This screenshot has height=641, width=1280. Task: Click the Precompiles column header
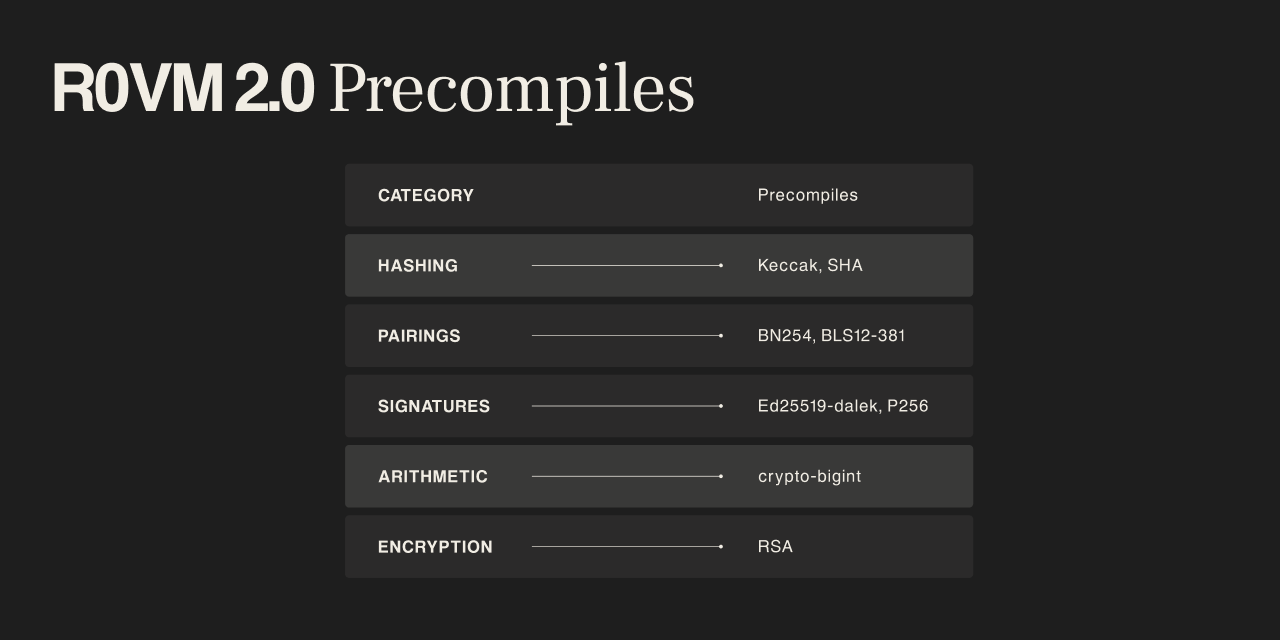coord(808,195)
